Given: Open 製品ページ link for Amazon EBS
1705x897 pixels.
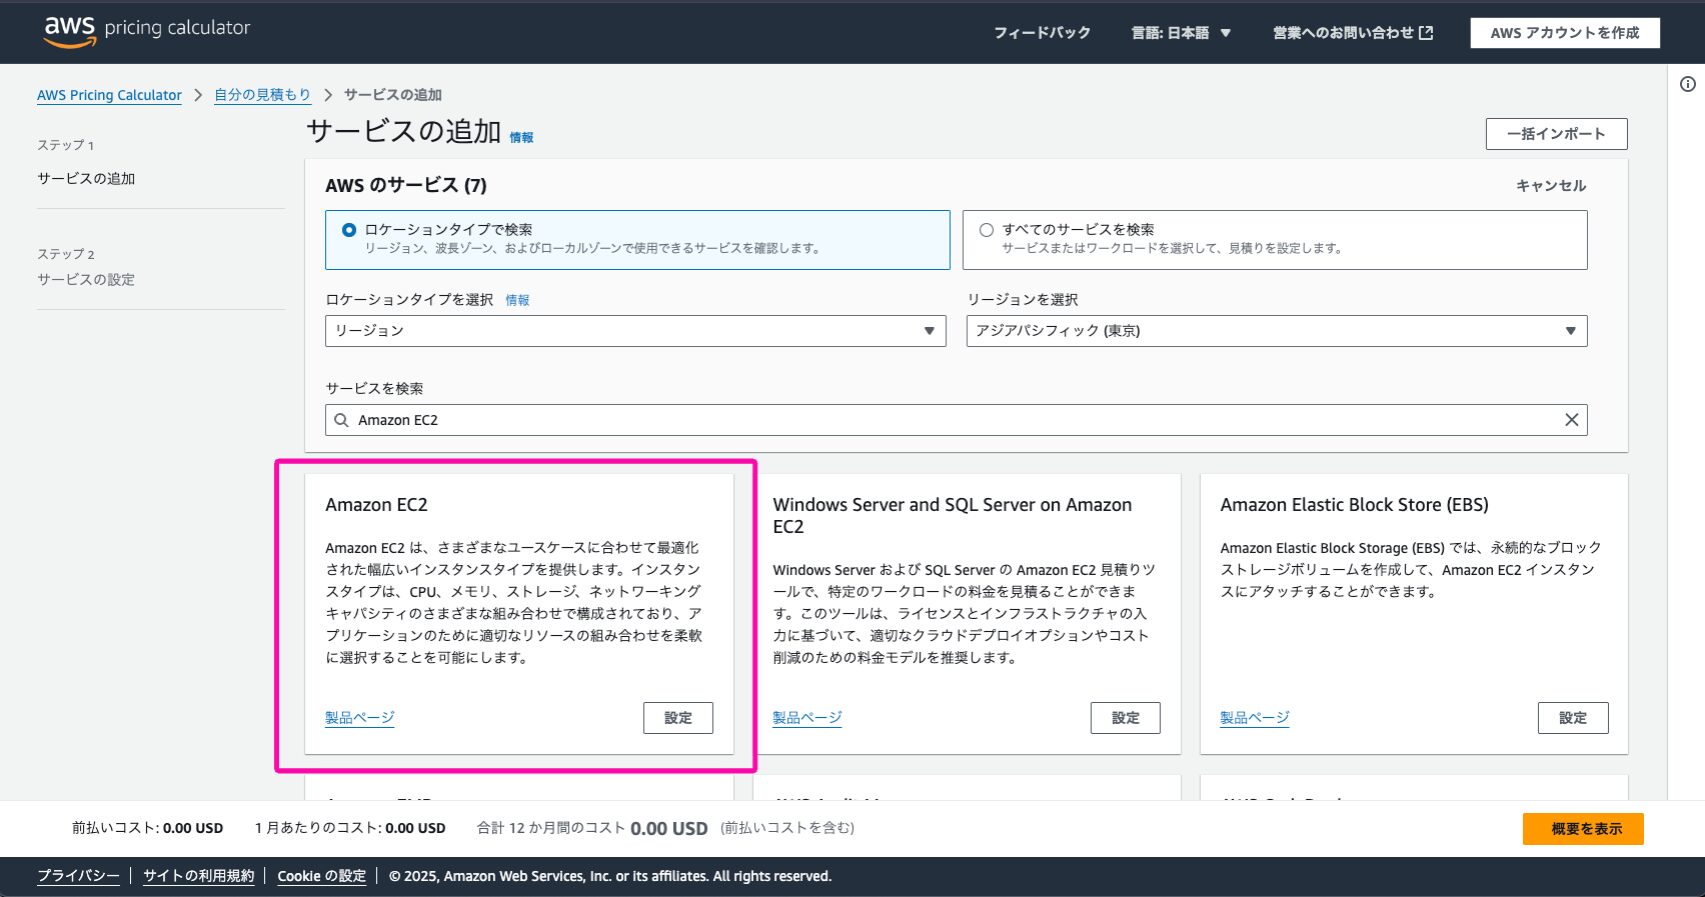Looking at the screenshot, I should [x=1255, y=718].
